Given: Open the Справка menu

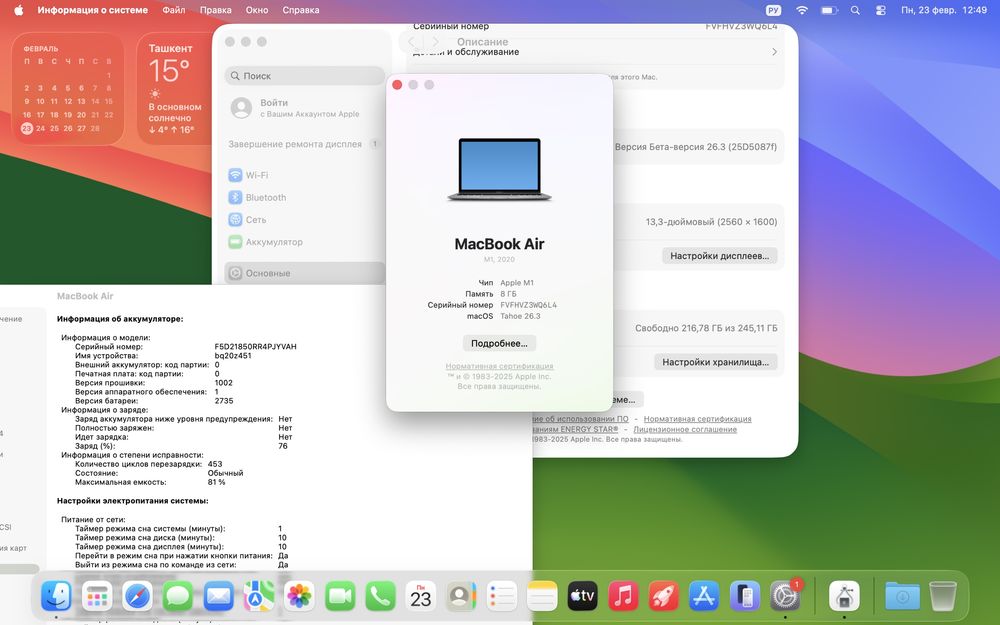Looking at the screenshot, I should click(x=300, y=10).
